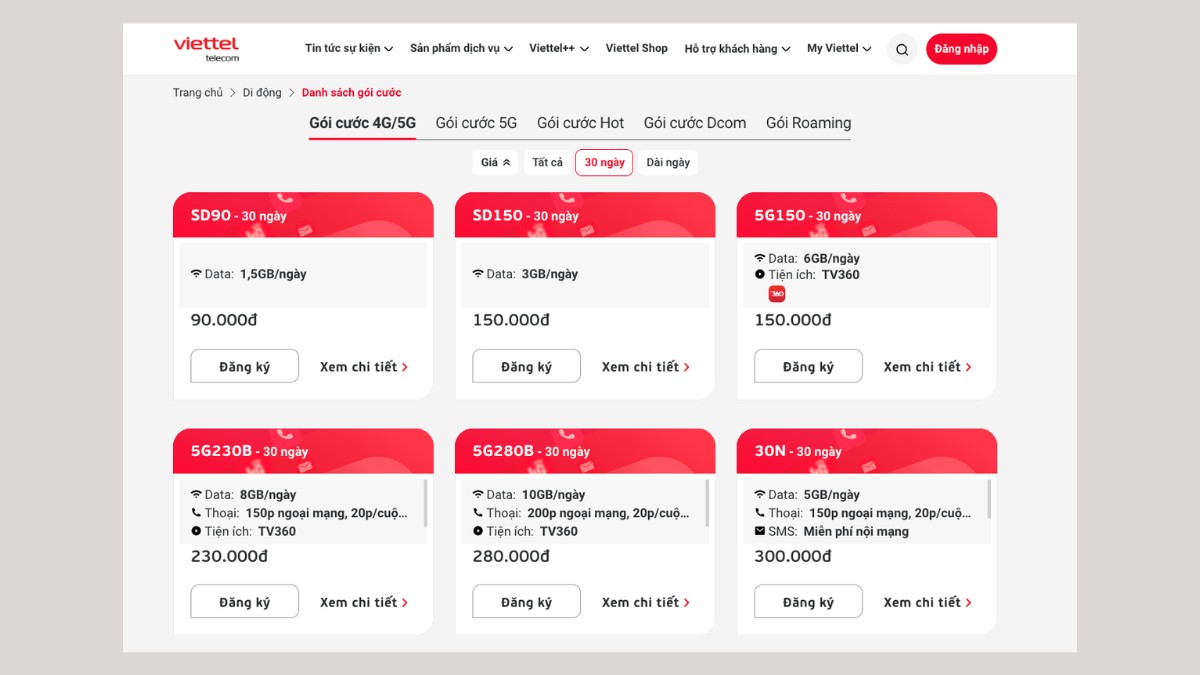Click the SD90 - 30 ngày card header
Screen dimensions: 1200x675
pyautogui.click(x=303, y=215)
